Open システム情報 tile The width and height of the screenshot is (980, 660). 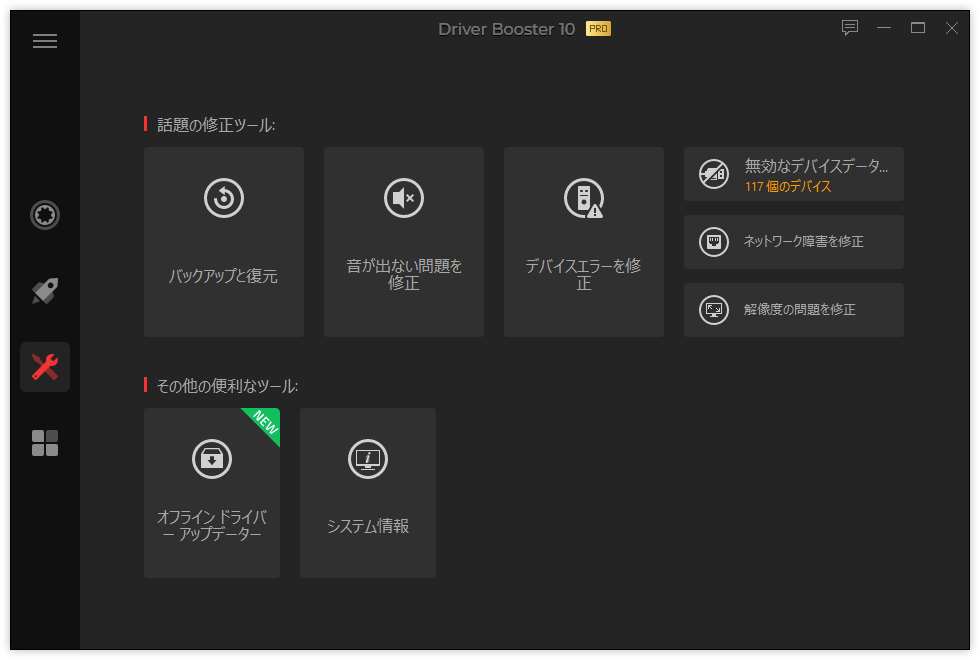click(x=368, y=493)
